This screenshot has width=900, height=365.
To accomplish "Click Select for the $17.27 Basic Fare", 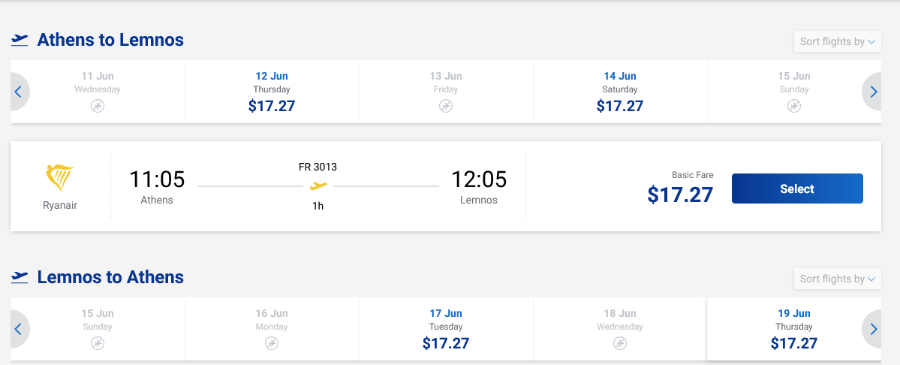I will [797, 189].
